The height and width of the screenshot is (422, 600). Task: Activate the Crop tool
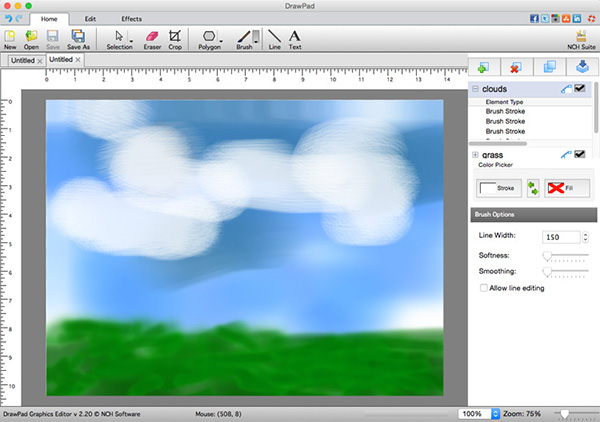[x=175, y=39]
